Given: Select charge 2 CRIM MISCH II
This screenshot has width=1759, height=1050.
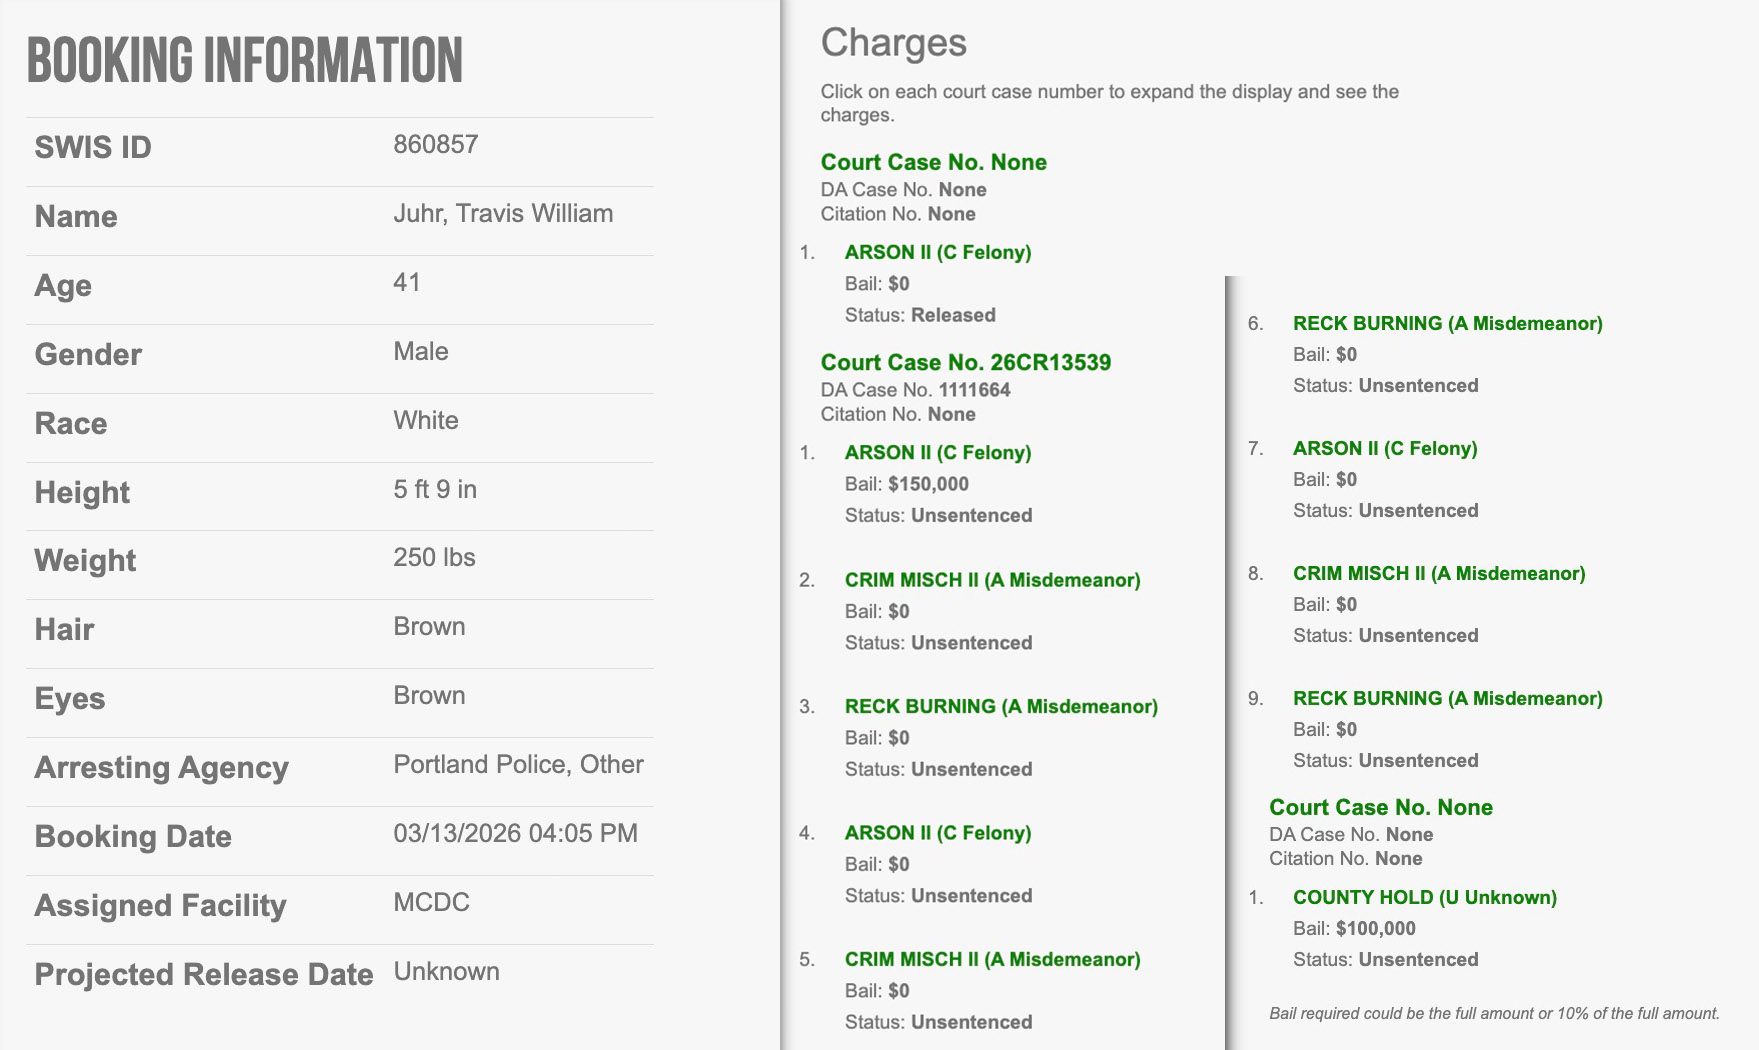Looking at the screenshot, I should [992, 580].
